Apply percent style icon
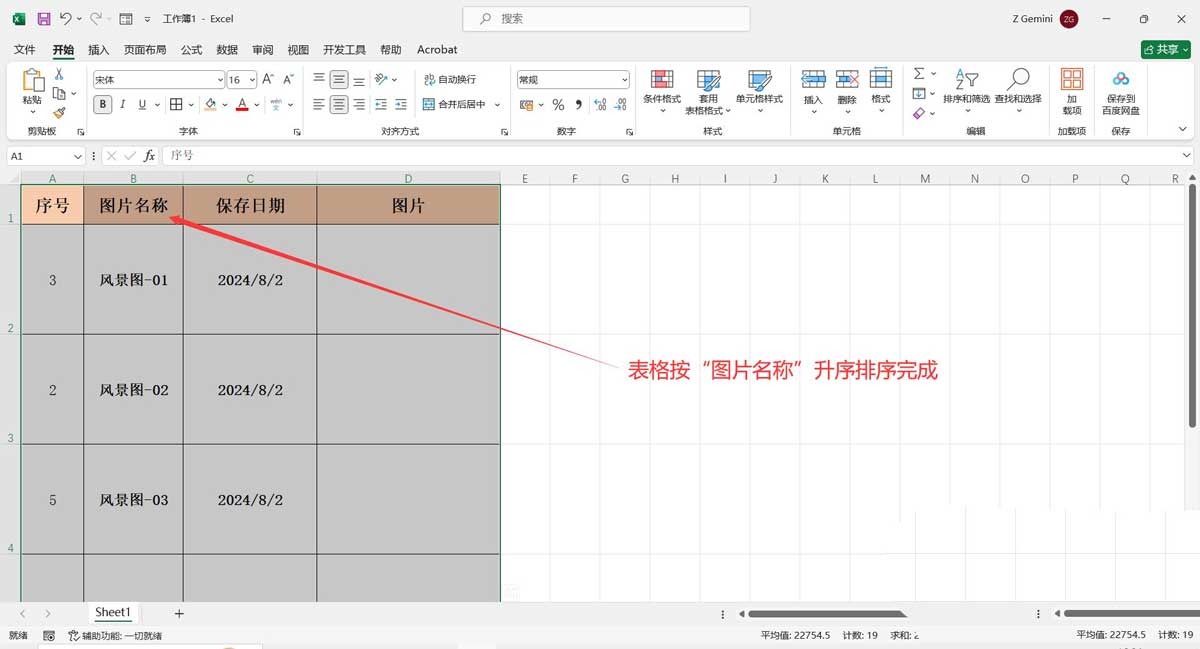 pyautogui.click(x=558, y=104)
